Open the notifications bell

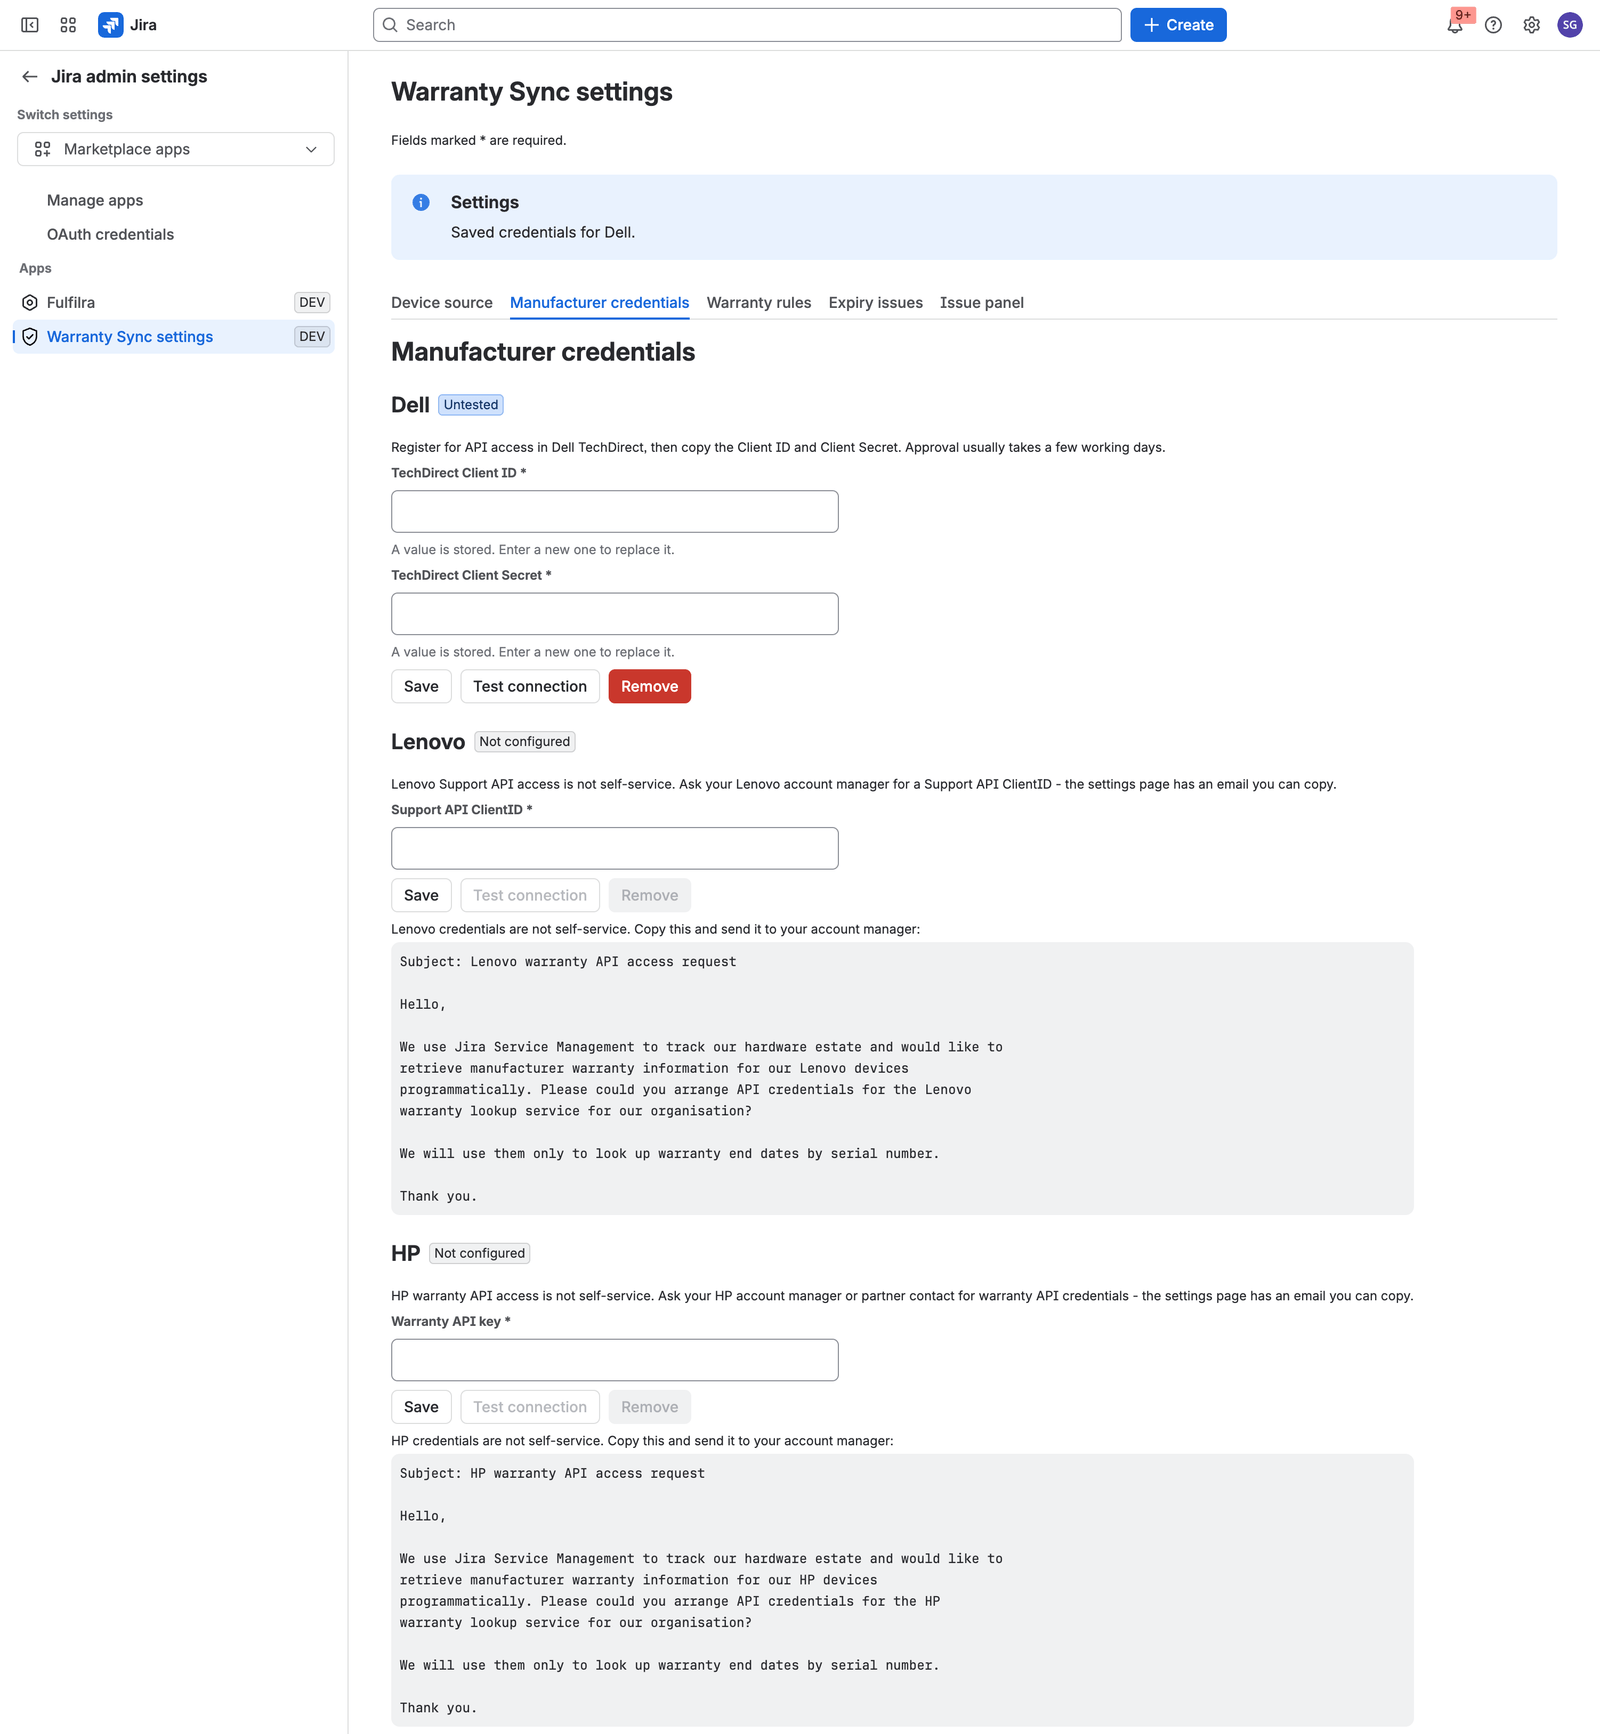(x=1455, y=25)
